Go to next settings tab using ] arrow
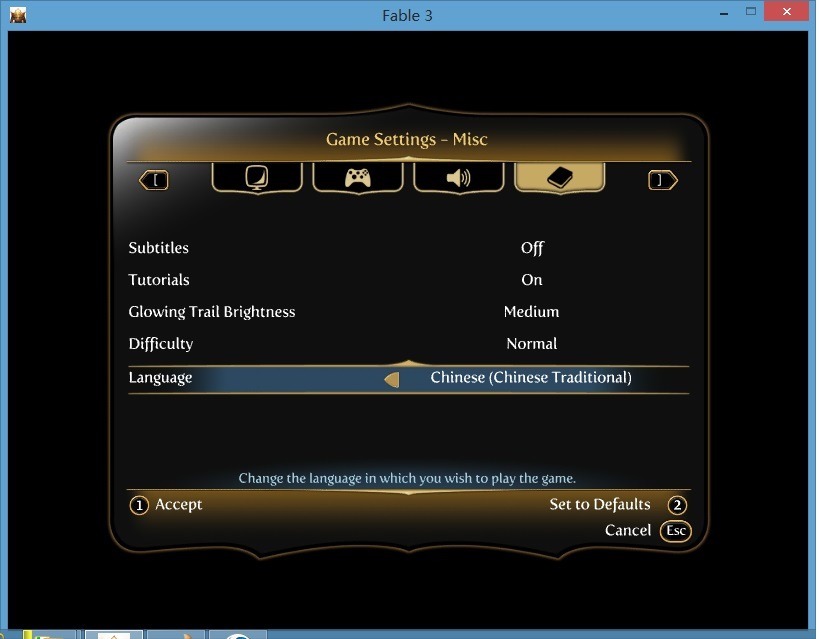The height and width of the screenshot is (639, 819). 663,180
